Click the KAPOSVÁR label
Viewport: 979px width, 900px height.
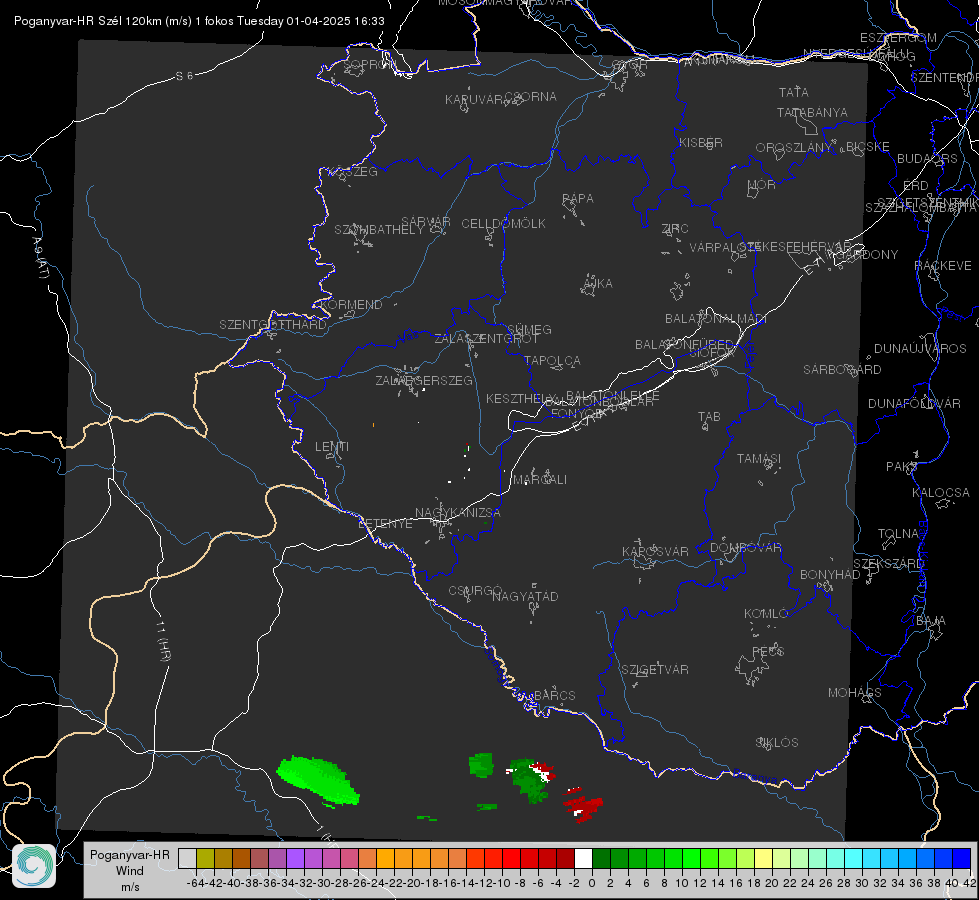[656, 551]
